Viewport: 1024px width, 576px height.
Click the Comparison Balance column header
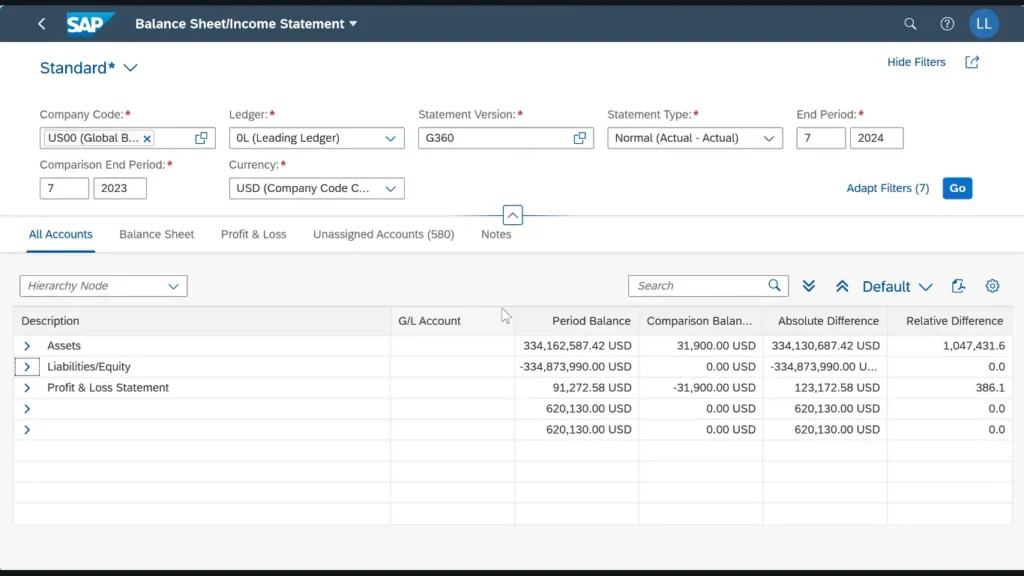pos(701,321)
